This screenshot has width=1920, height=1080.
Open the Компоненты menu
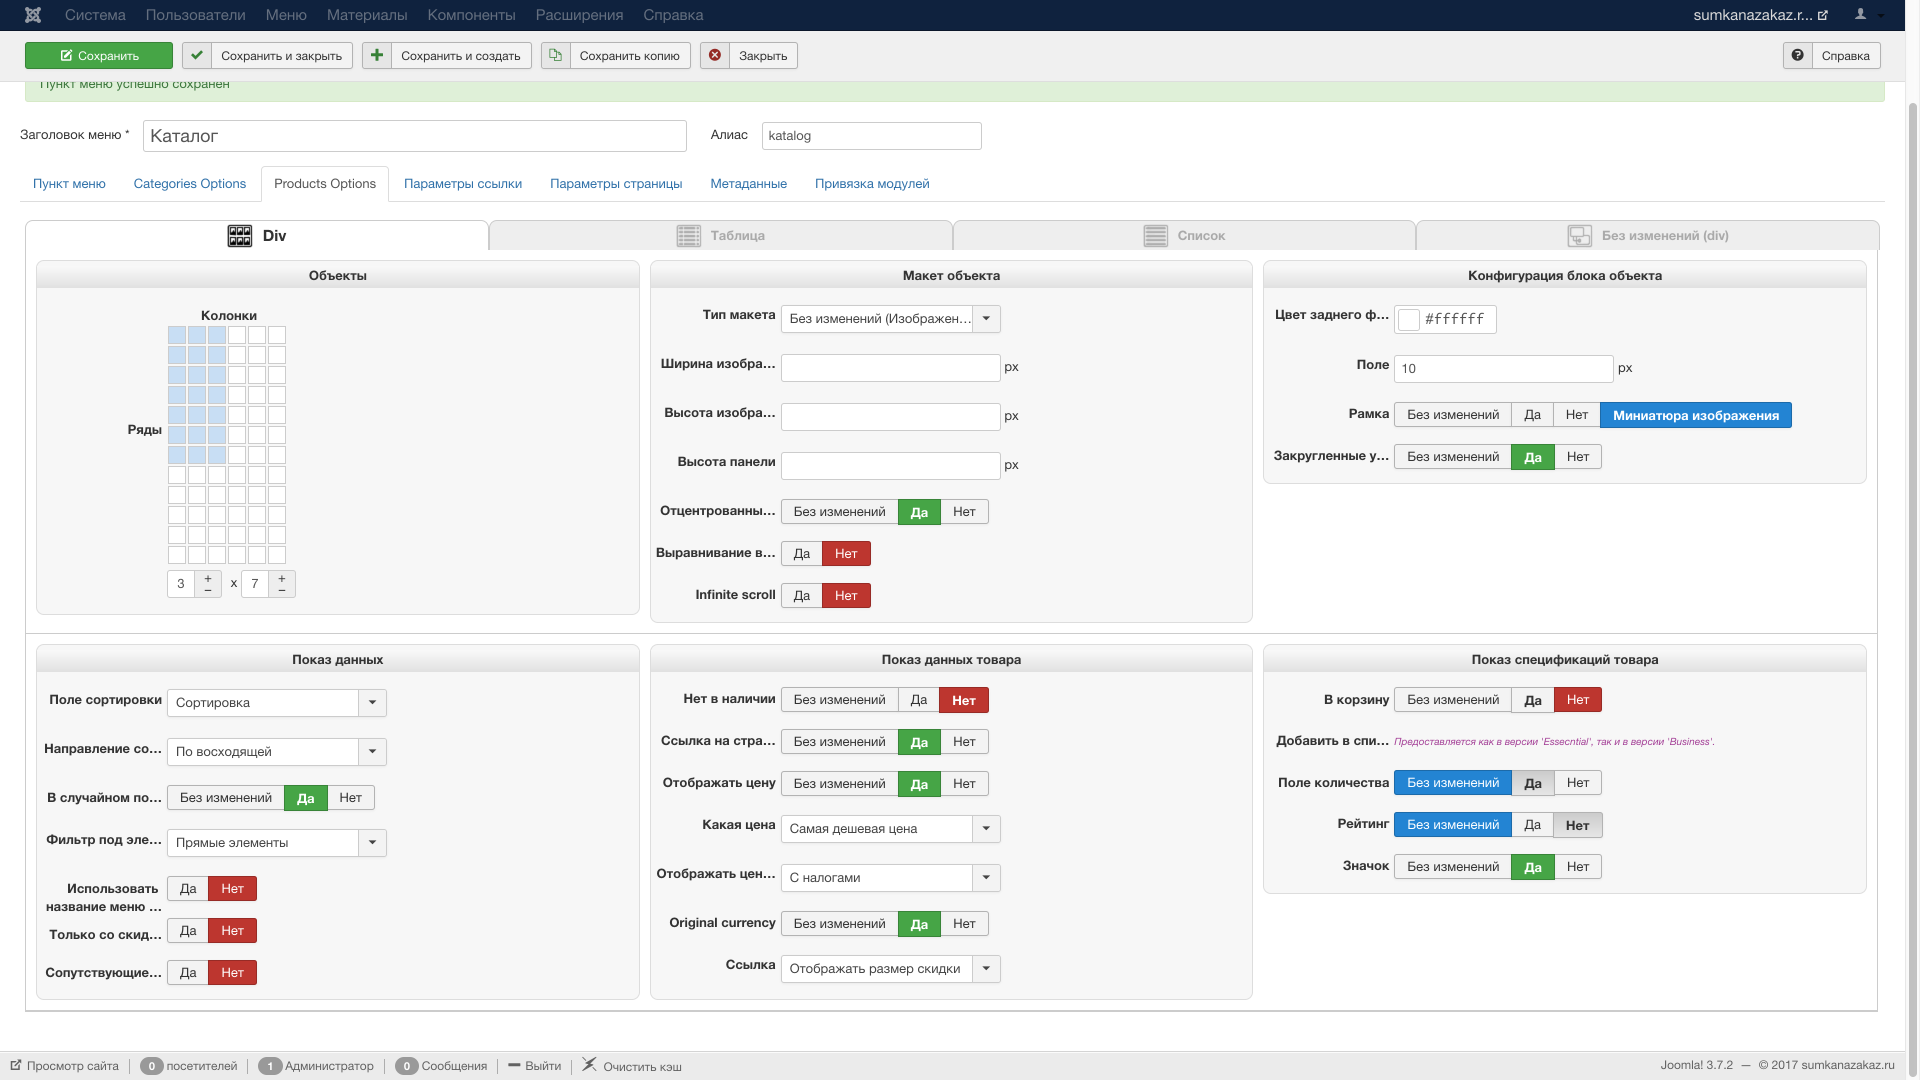[471, 15]
